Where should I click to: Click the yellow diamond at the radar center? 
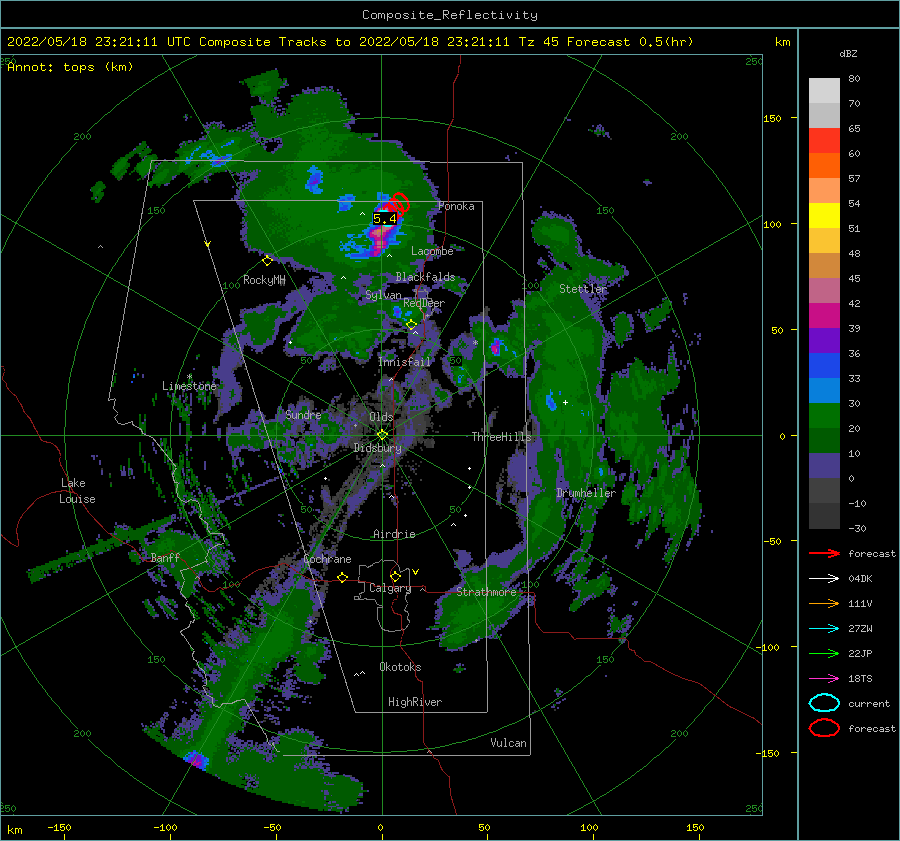pyautogui.click(x=382, y=435)
